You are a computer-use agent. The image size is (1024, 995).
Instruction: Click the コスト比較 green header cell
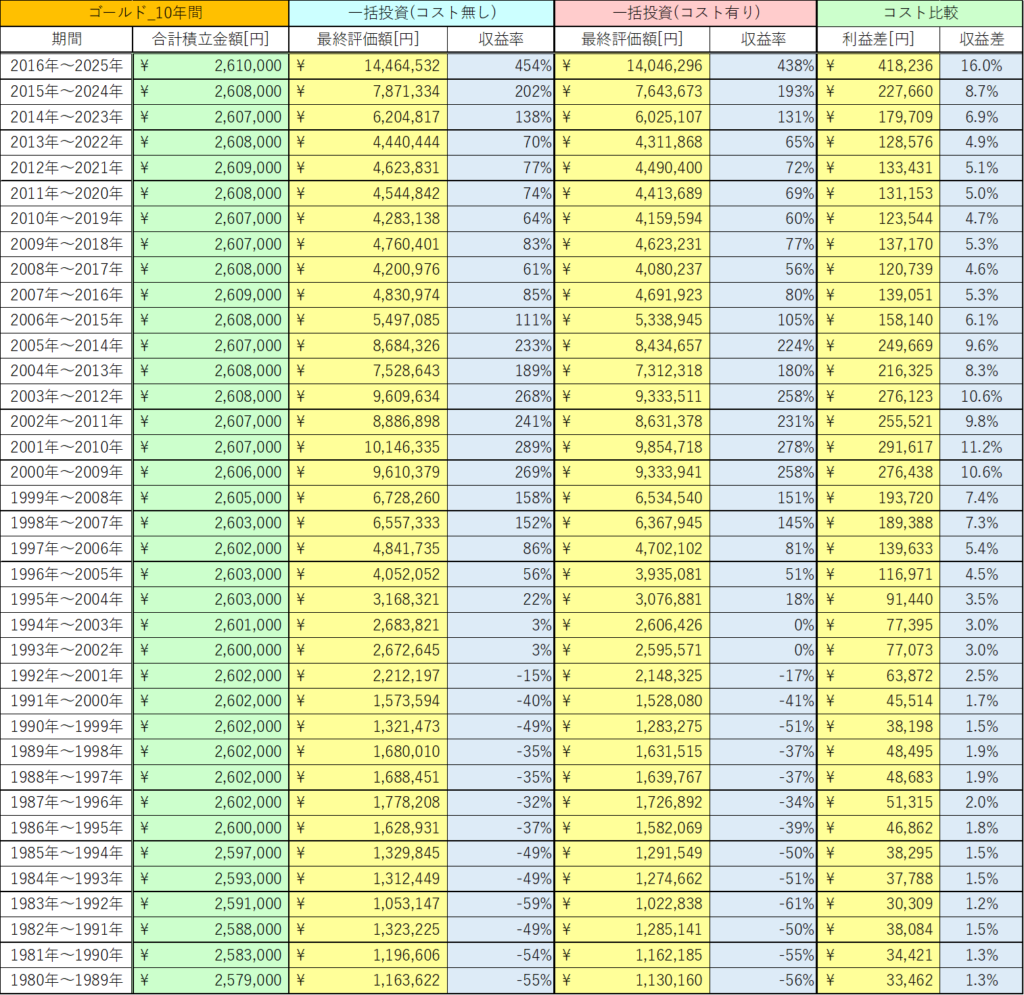(919, 13)
